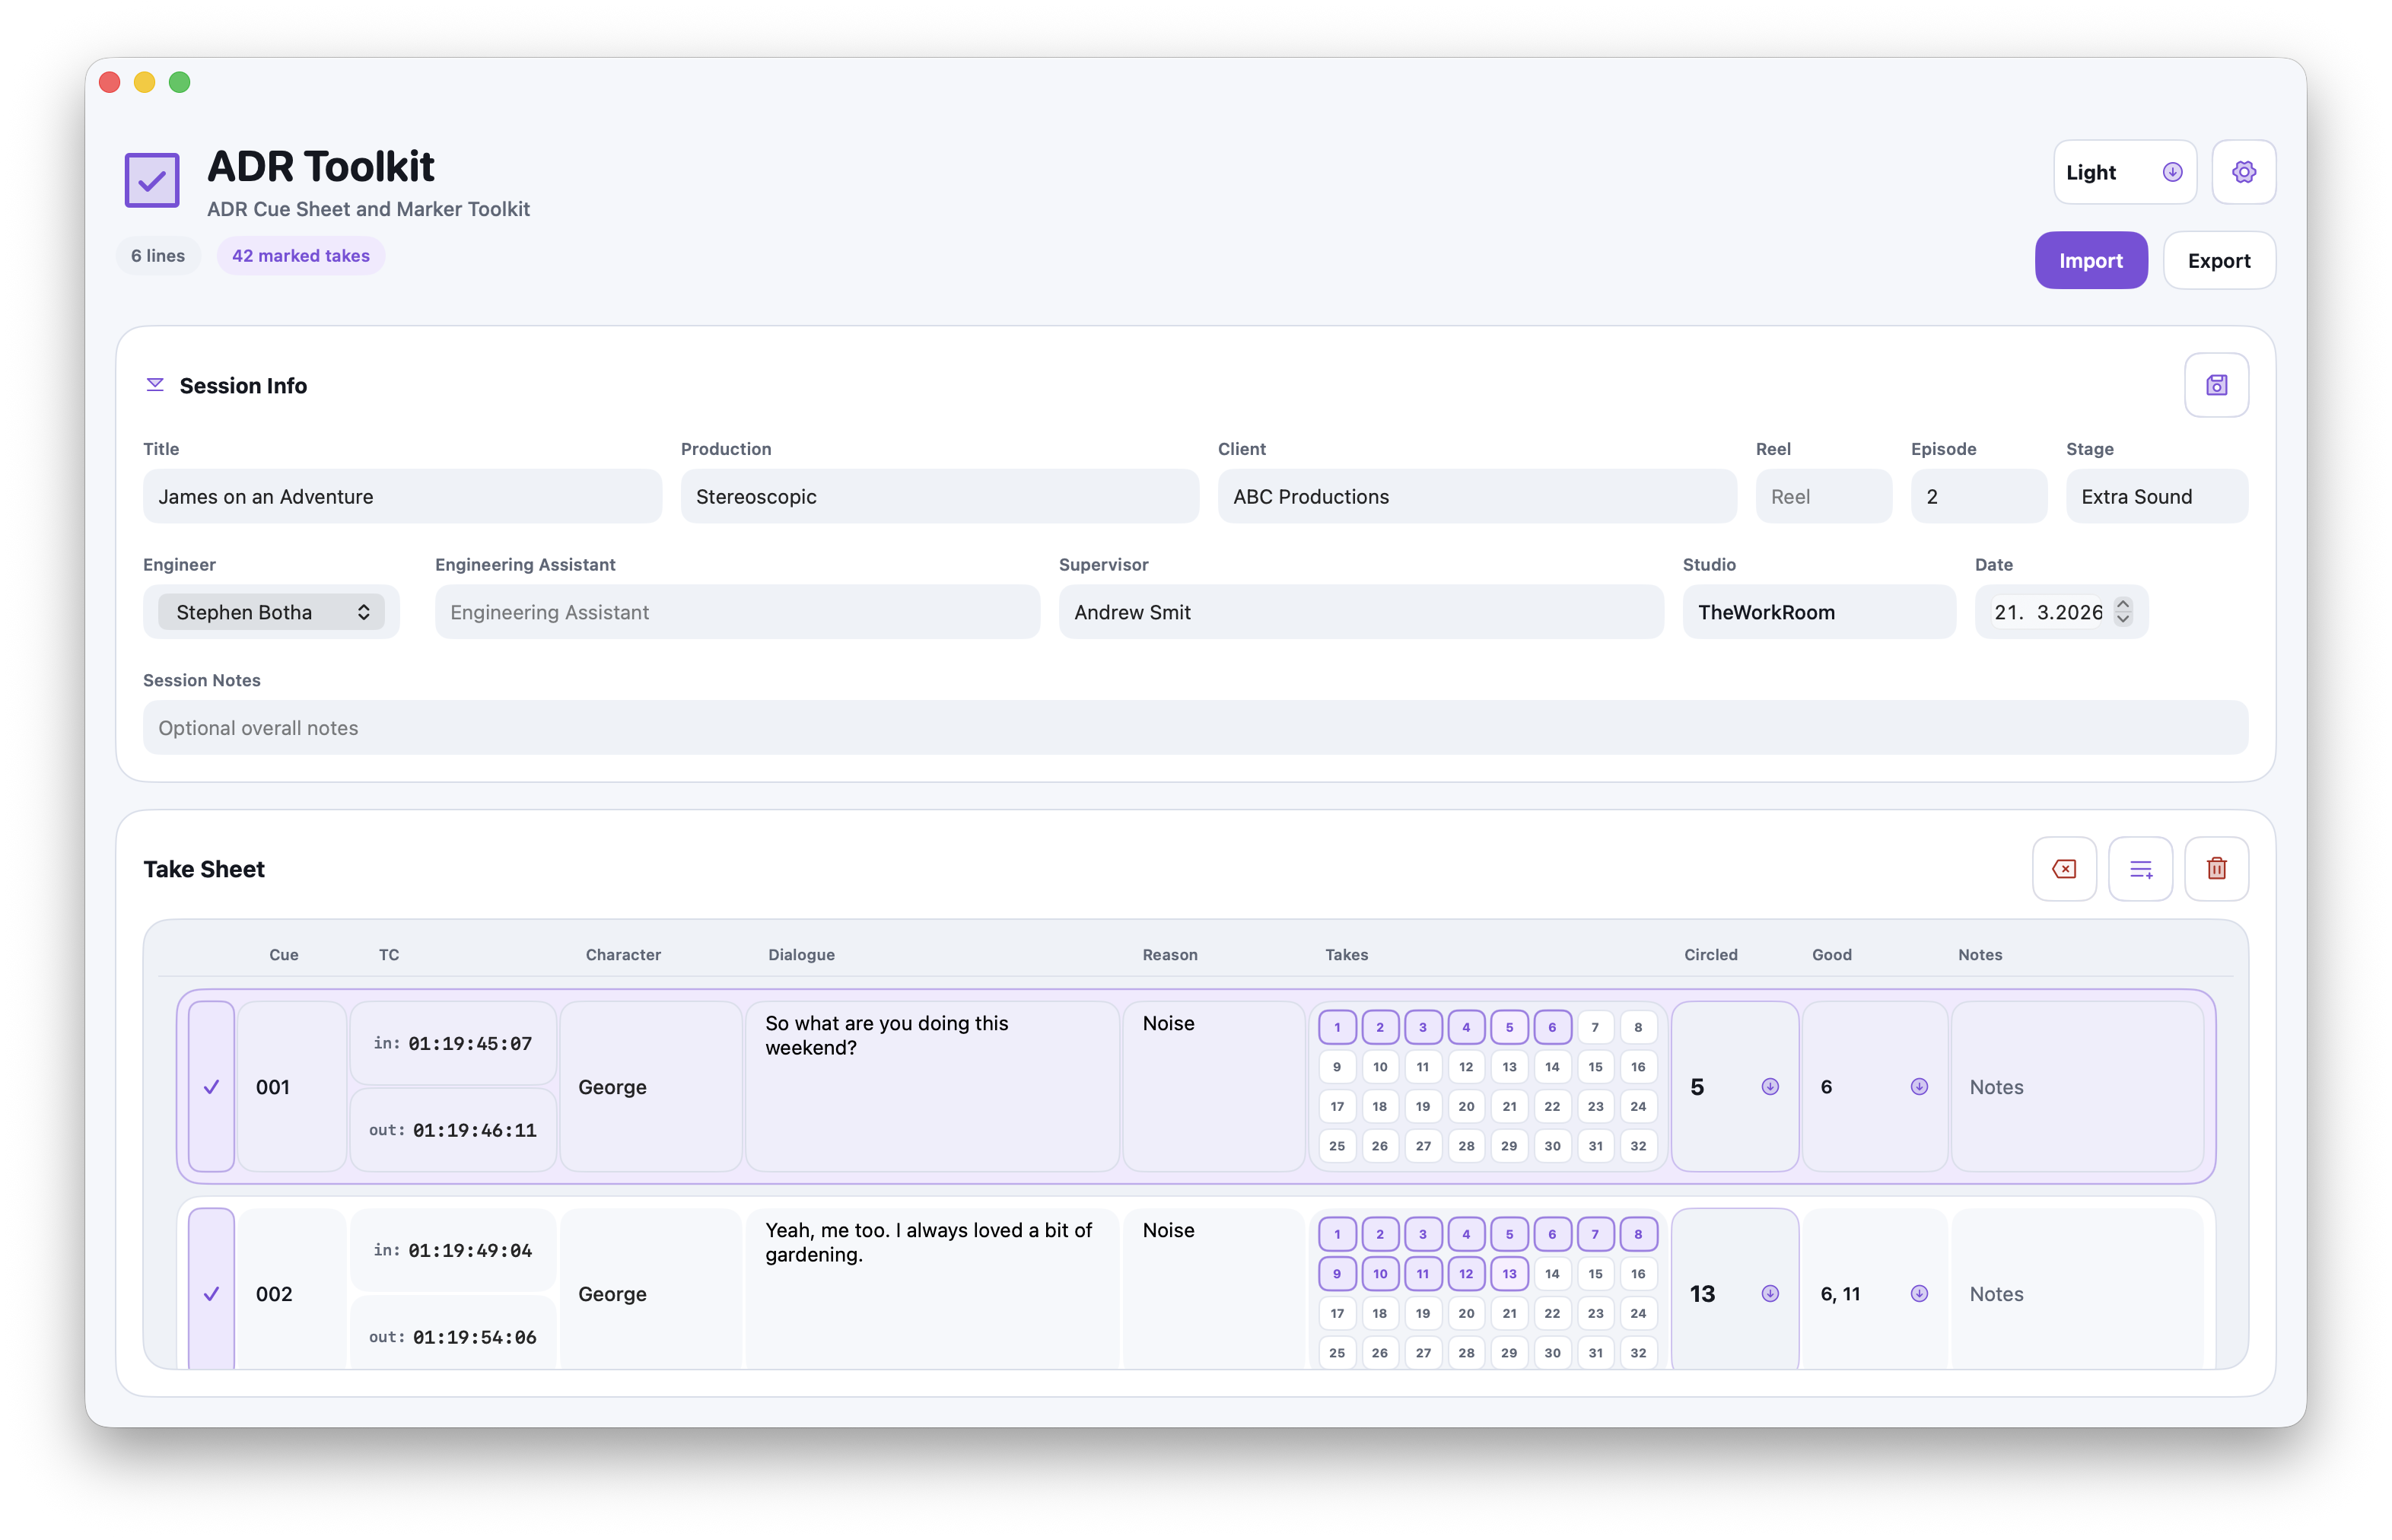Screen dimensions: 2392x1540
Task: Add a new take row via list-plus icon
Action: 2141,868
